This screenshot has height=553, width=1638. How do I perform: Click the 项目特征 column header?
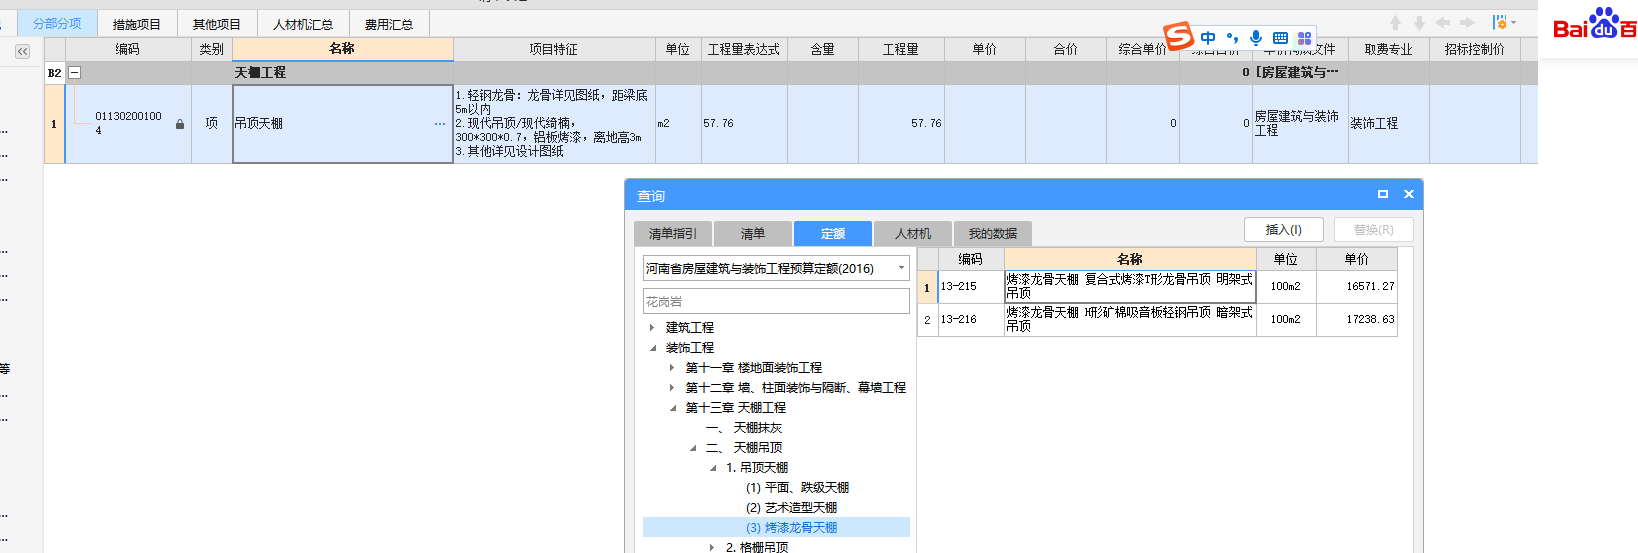tap(554, 49)
